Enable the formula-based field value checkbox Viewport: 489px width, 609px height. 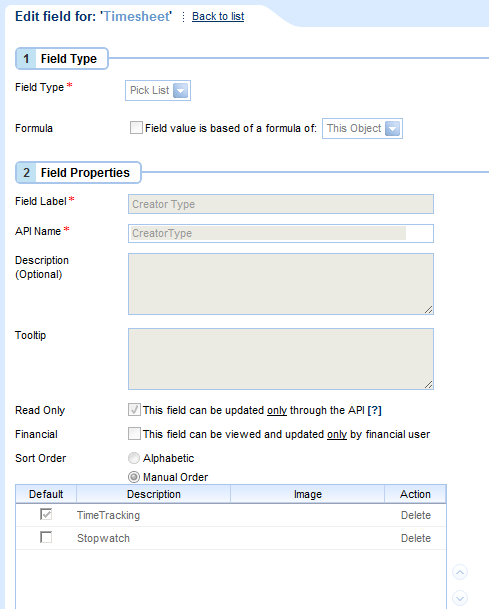(136, 128)
